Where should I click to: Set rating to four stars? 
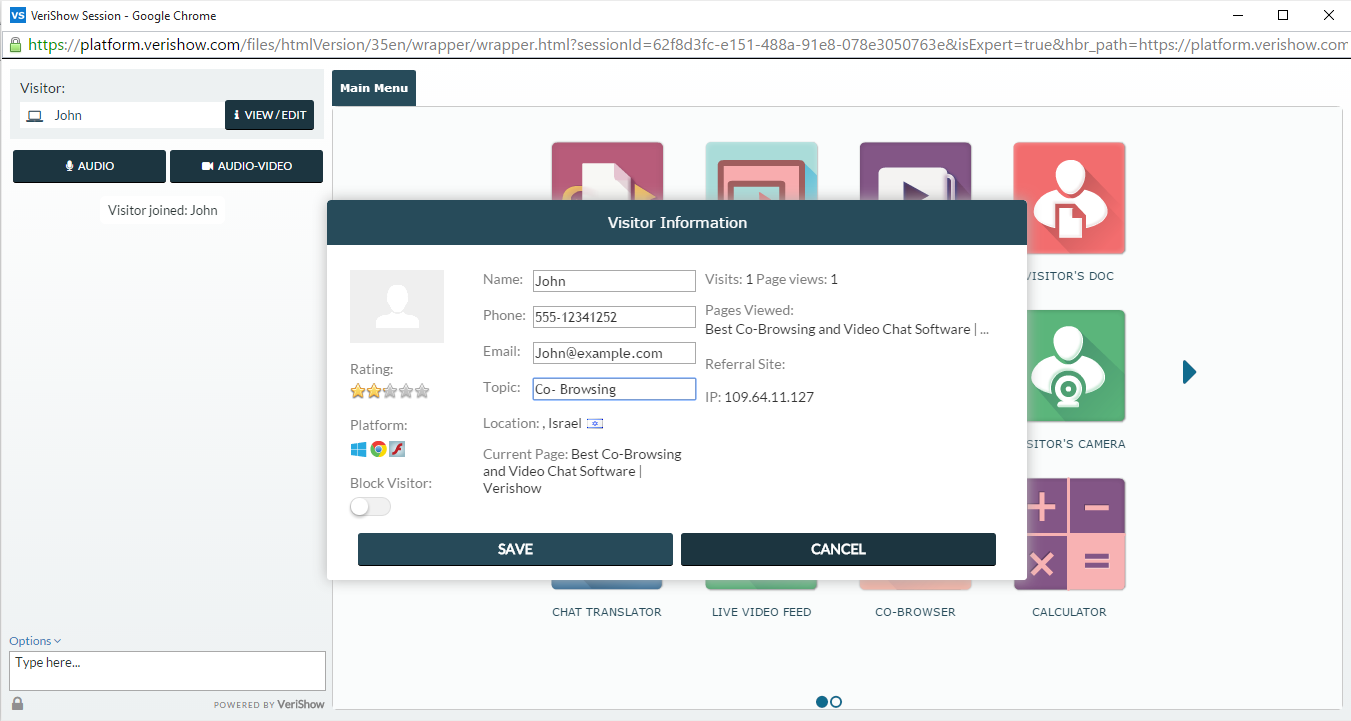(x=406, y=391)
